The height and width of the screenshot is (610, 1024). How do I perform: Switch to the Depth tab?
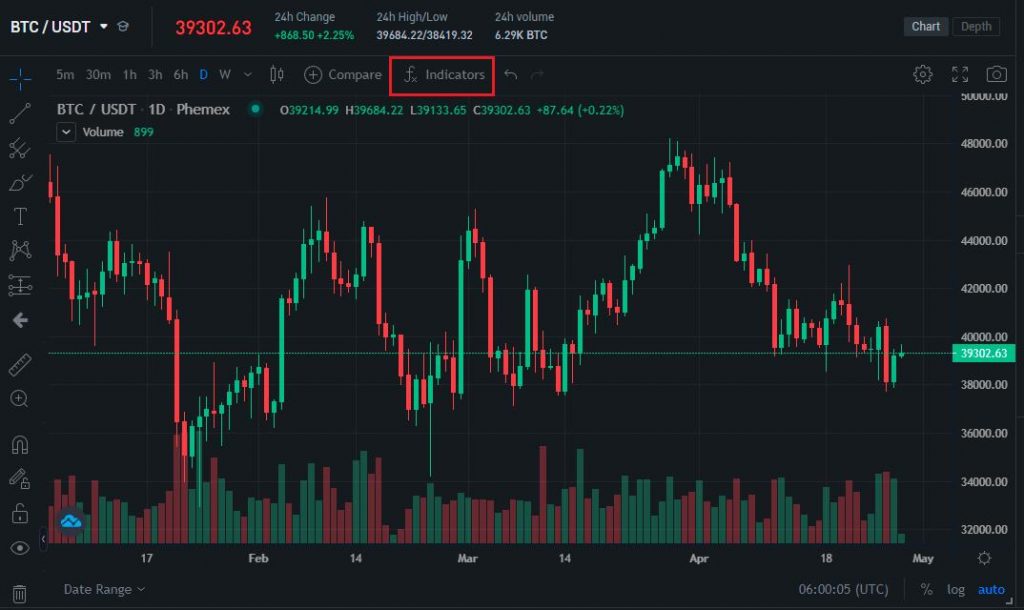tap(976, 27)
